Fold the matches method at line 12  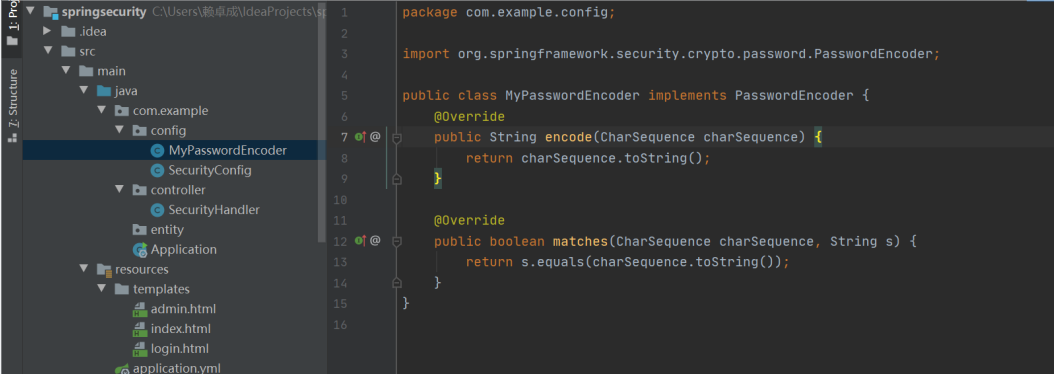tap(397, 241)
